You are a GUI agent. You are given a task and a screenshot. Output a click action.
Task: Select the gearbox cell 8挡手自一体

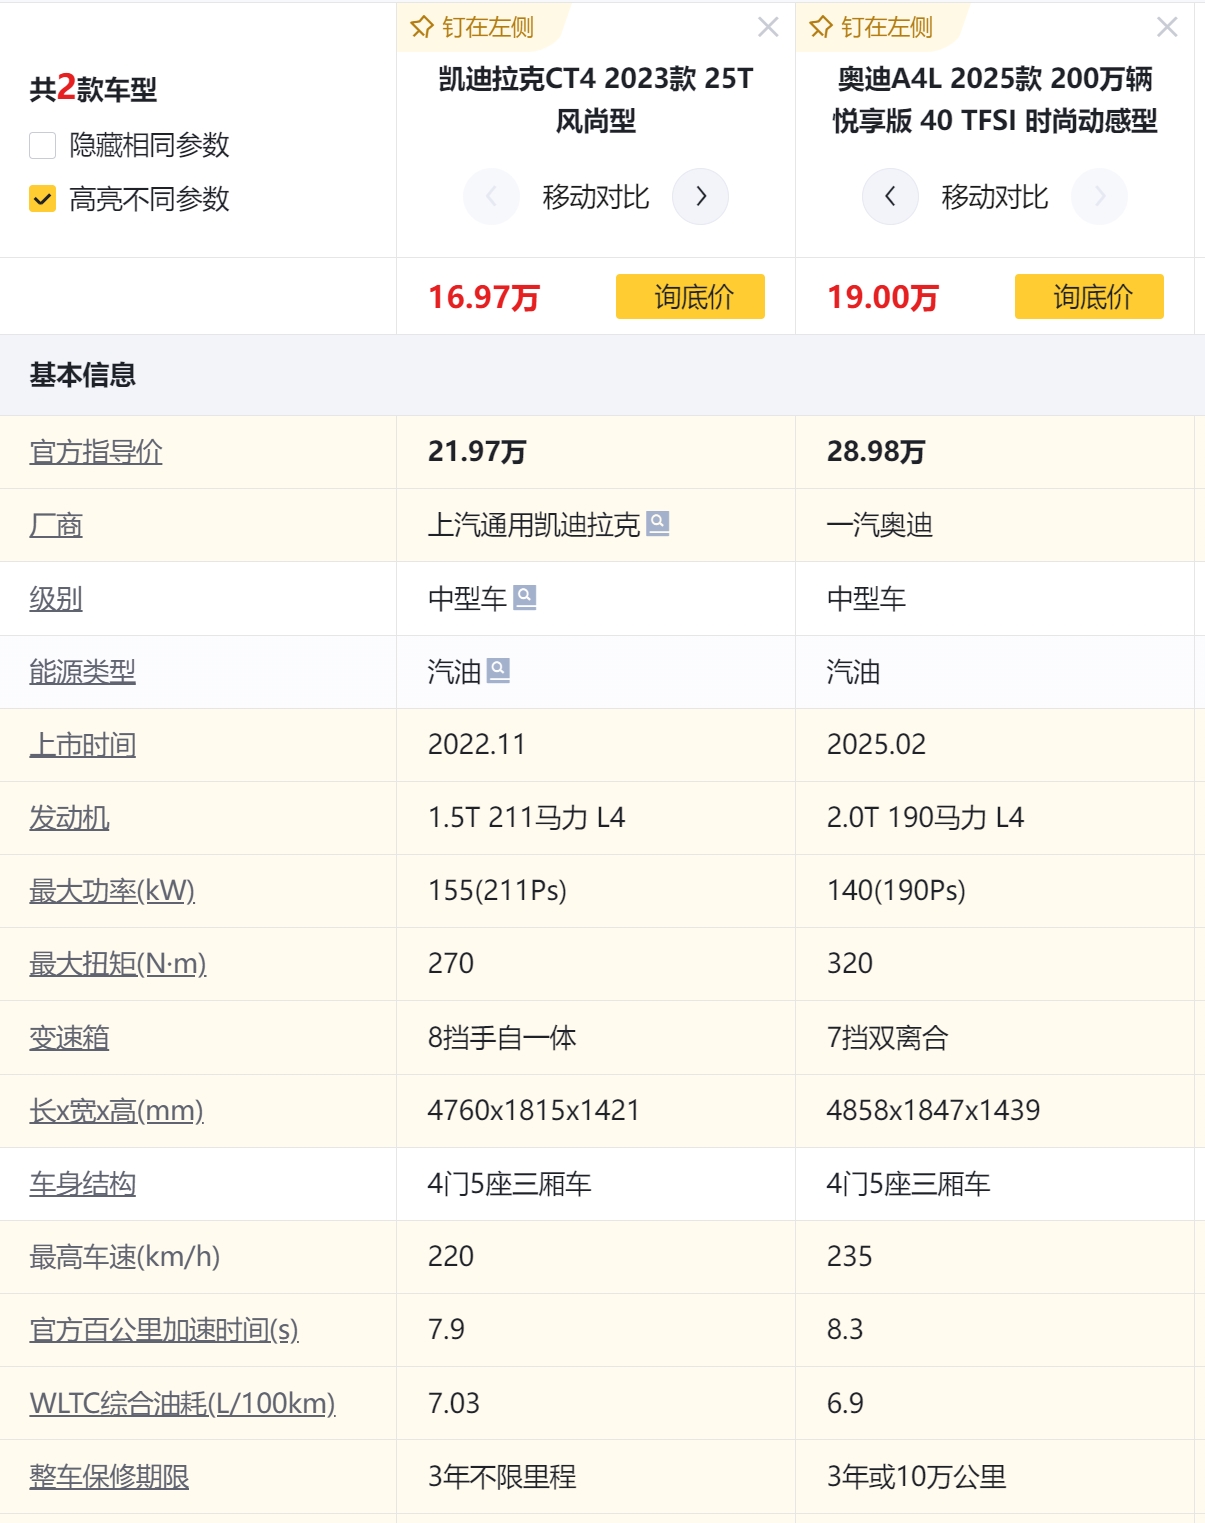(x=502, y=1038)
